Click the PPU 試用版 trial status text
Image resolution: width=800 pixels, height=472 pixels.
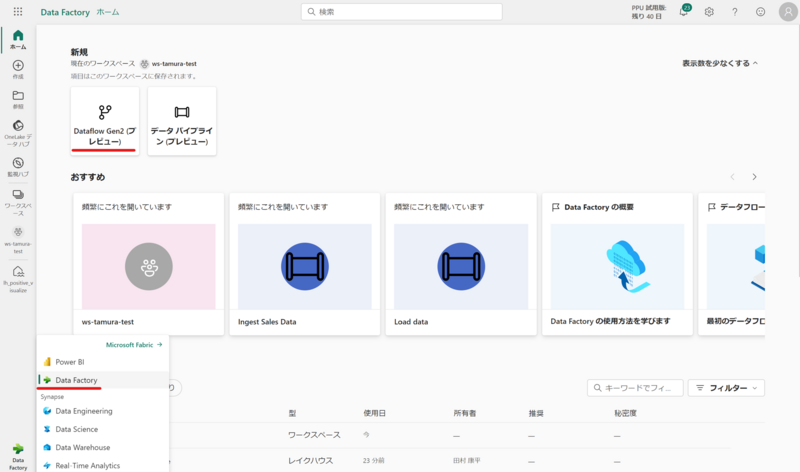[648, 12]
